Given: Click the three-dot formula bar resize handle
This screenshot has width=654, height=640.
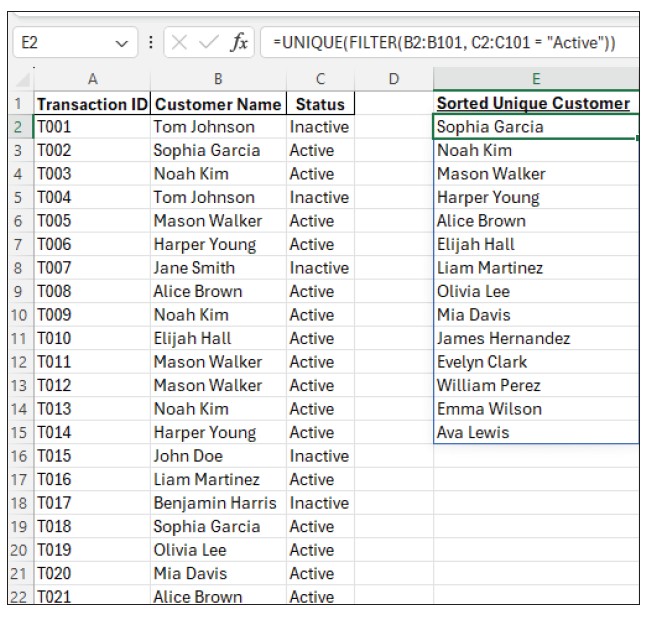Looking at the screenshot, I should pyautogui.click(x=150, y=43).
